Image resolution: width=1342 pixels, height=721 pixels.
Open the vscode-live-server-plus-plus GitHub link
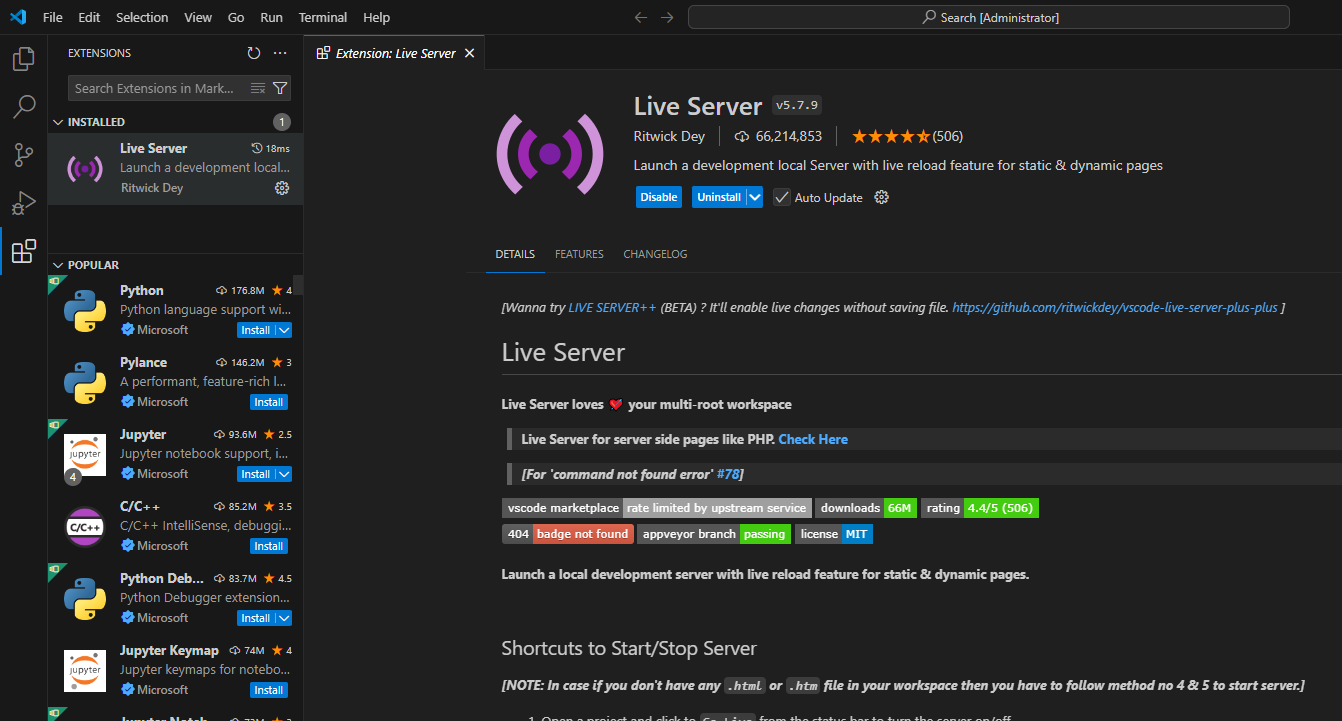pyautogui.click(x=1115, y=308)
